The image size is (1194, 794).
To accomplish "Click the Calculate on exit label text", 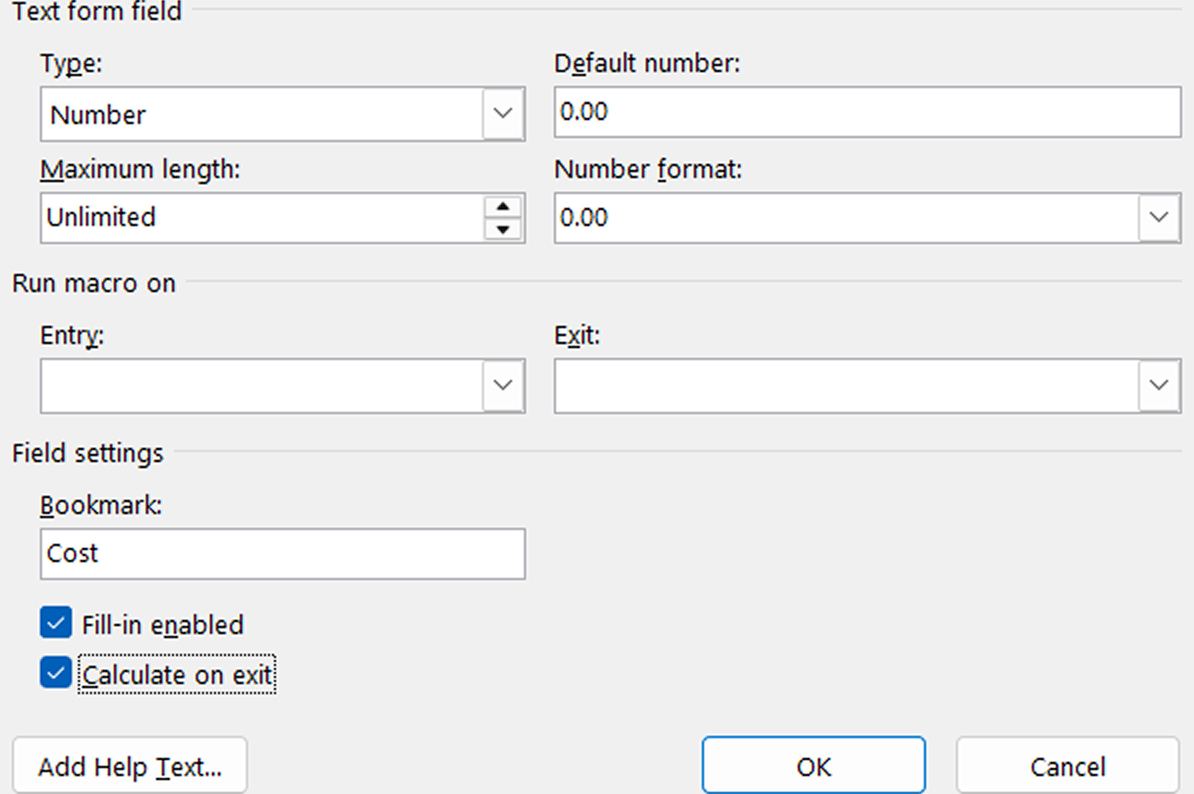I will pos(177,675).
